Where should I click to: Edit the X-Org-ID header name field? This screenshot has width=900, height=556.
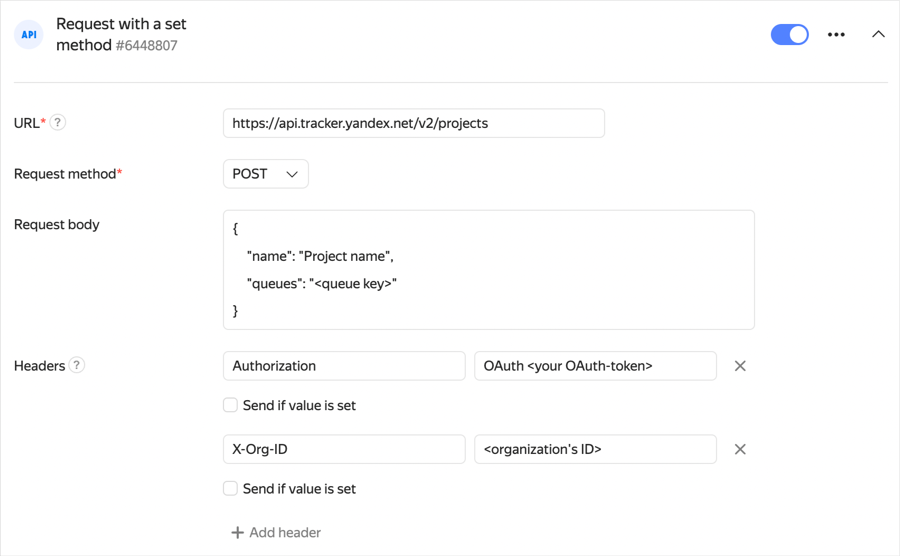[343, 449]
